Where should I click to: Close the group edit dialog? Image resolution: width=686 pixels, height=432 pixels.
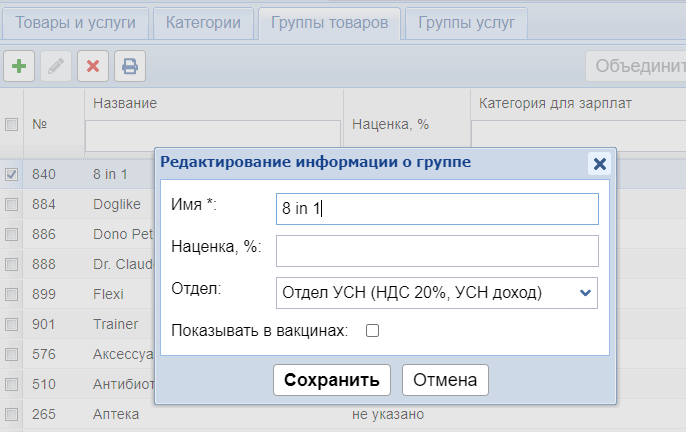click(599, 164)
